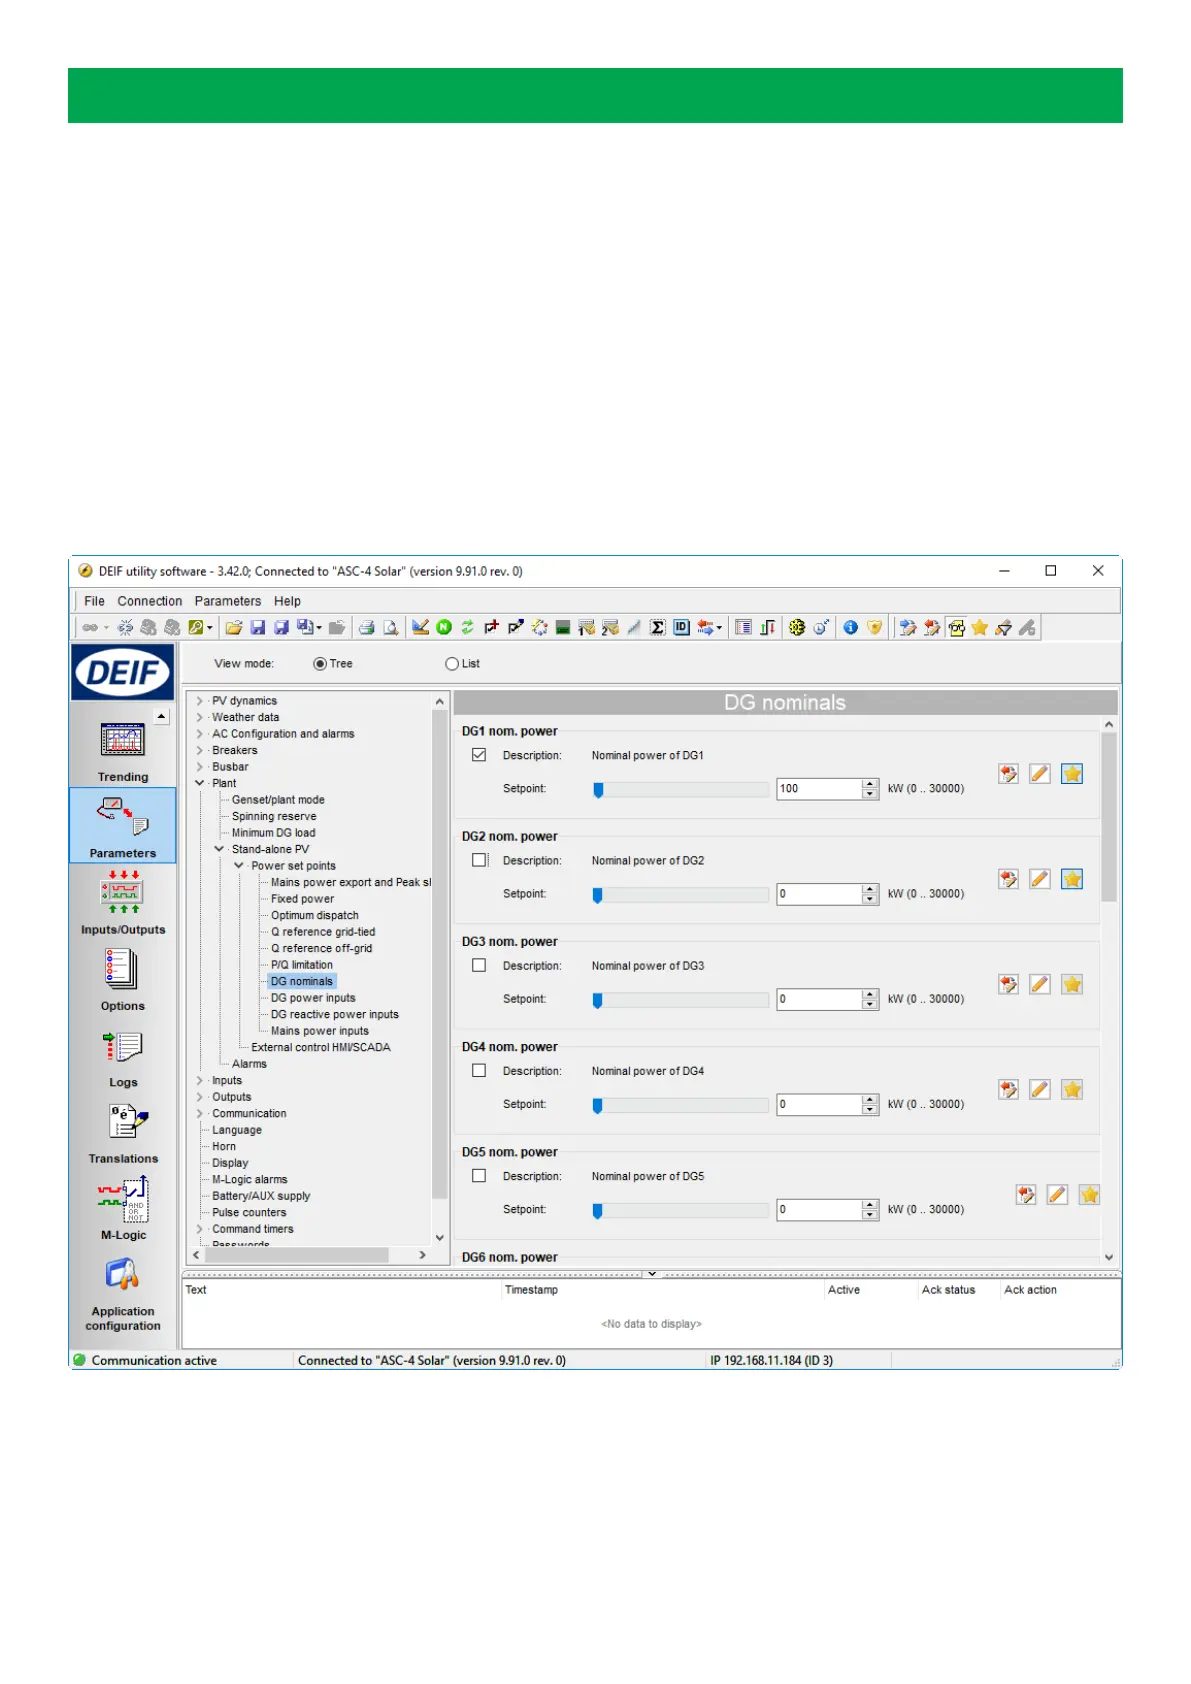Image resolution: width=1191 pixels, height=1684 pixels.
Task: Select the Parameters sidebar icon
Action: tap(122, 826)
